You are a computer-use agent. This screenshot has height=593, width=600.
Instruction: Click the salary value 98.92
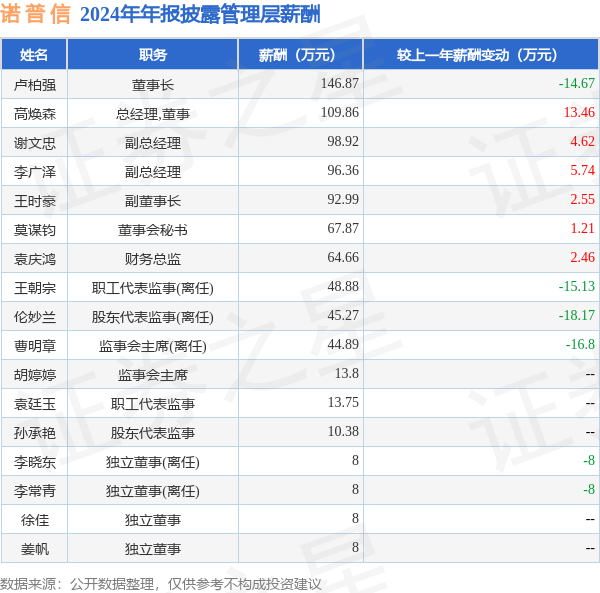pos(343,142)
